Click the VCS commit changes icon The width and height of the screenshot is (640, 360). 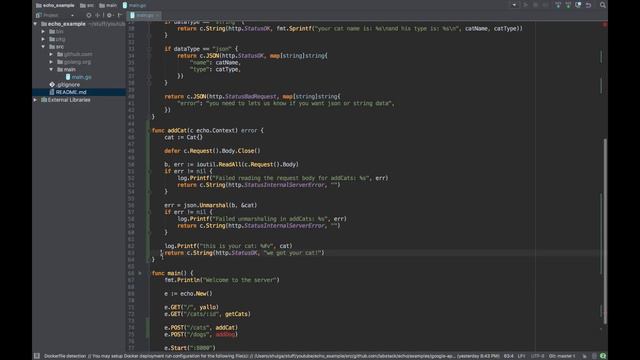(x=568, y=5)
